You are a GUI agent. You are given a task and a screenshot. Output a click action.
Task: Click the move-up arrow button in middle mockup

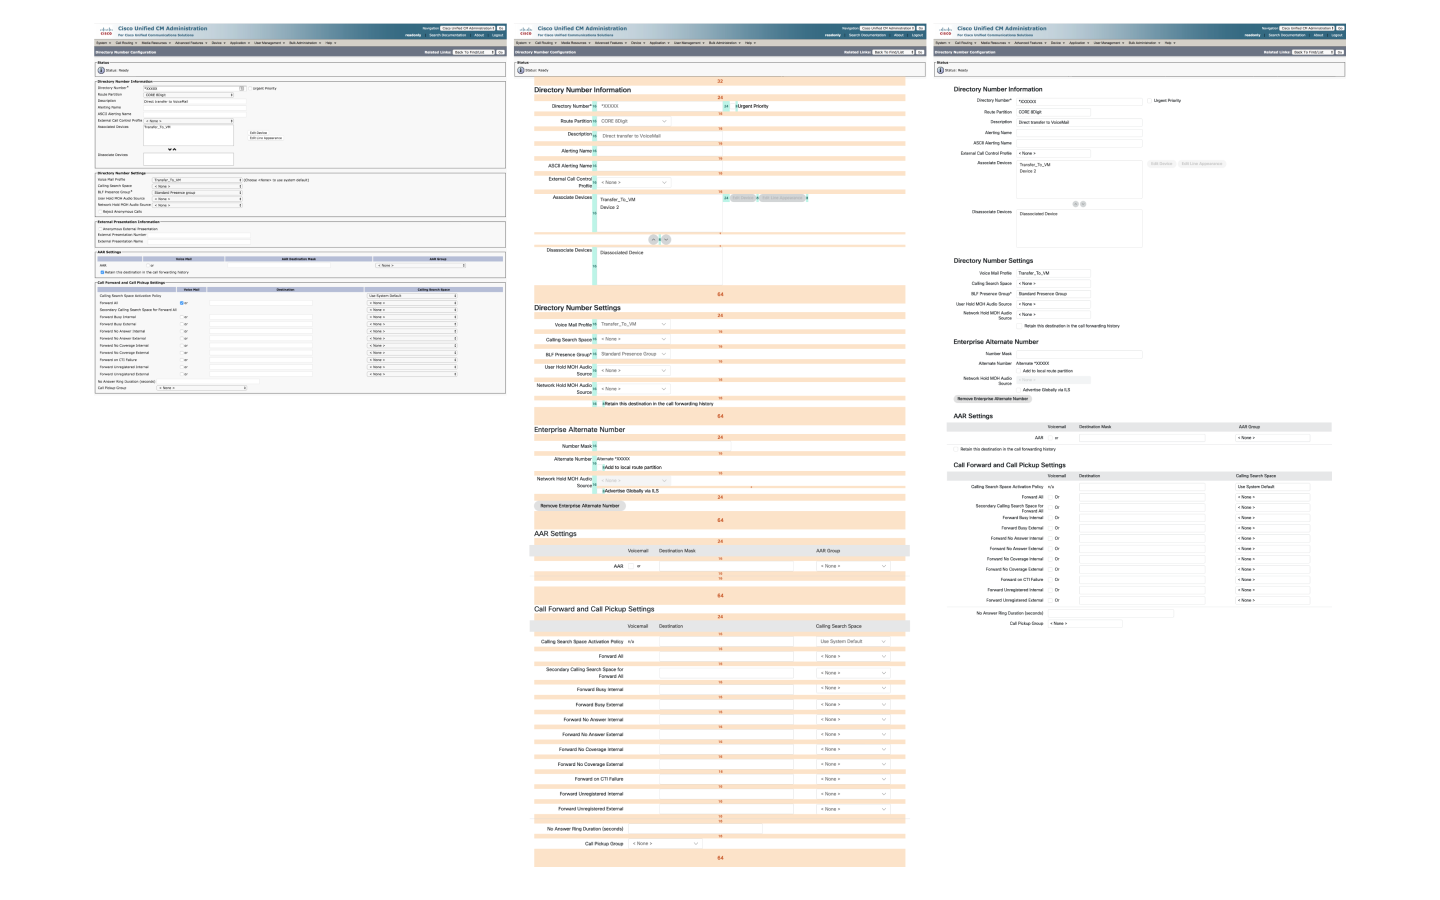coord(653,240)
